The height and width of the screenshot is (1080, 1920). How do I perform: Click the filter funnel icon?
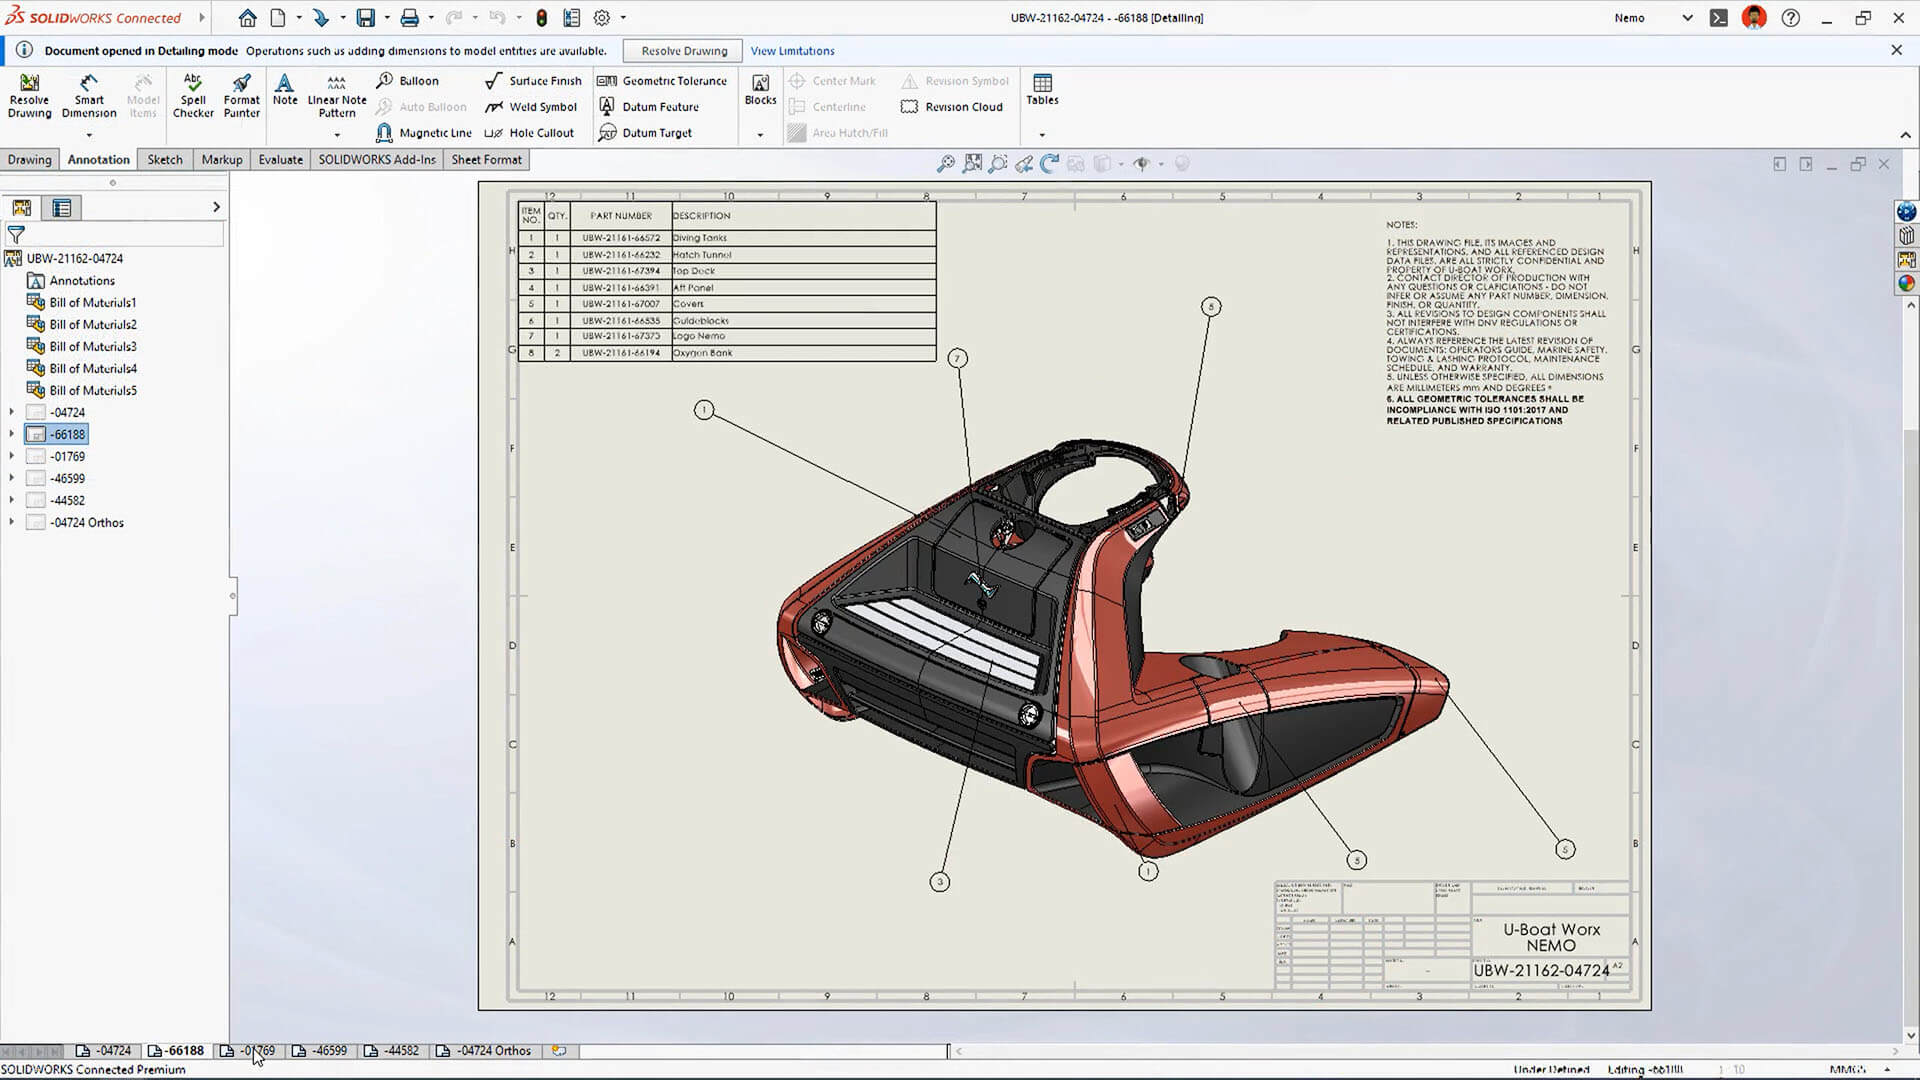(x=16, y=235)
